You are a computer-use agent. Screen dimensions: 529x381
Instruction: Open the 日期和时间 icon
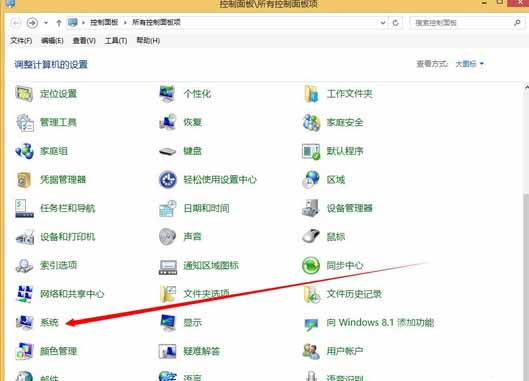[x=167, y=208]
